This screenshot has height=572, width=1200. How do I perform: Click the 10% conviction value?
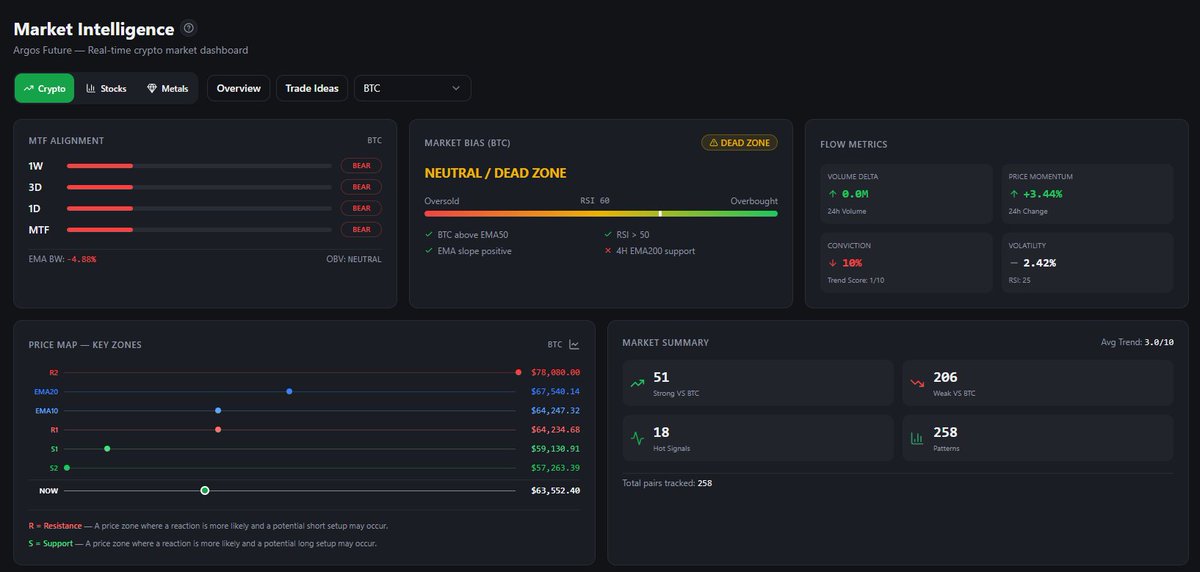pos(852,263)
